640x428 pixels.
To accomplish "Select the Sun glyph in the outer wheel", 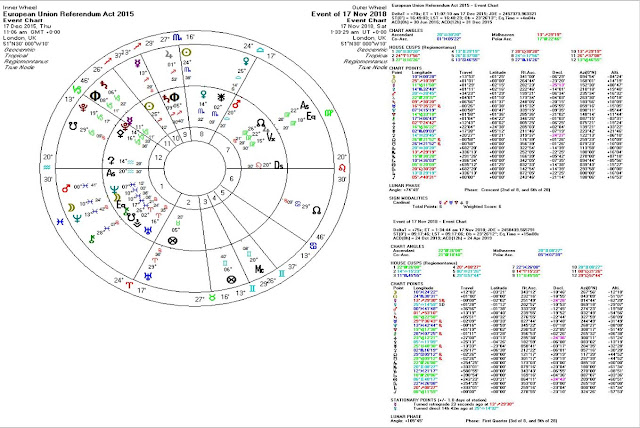I will (x=186, y=52).
